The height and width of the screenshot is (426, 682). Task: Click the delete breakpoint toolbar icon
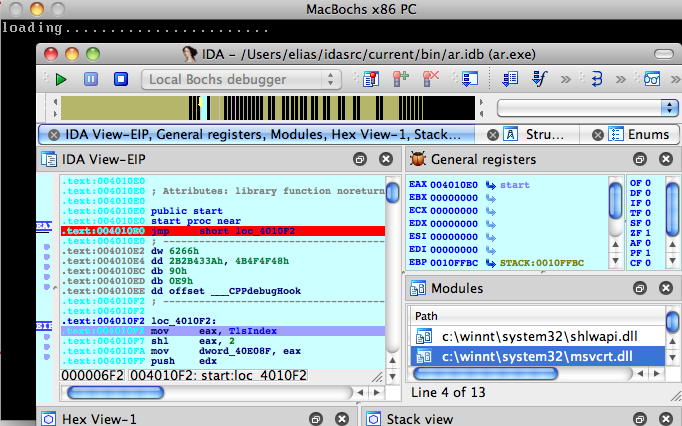click(x=431, y=78)
